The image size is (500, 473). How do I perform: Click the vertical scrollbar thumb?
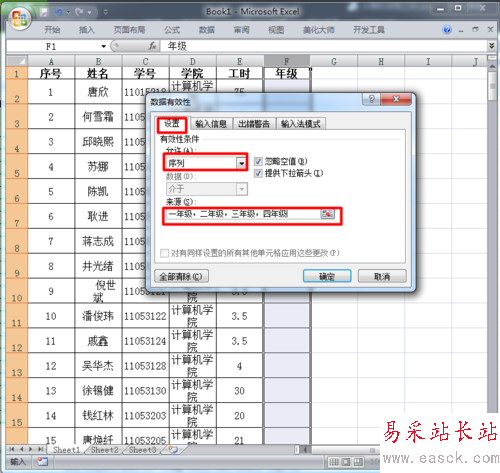492,85
